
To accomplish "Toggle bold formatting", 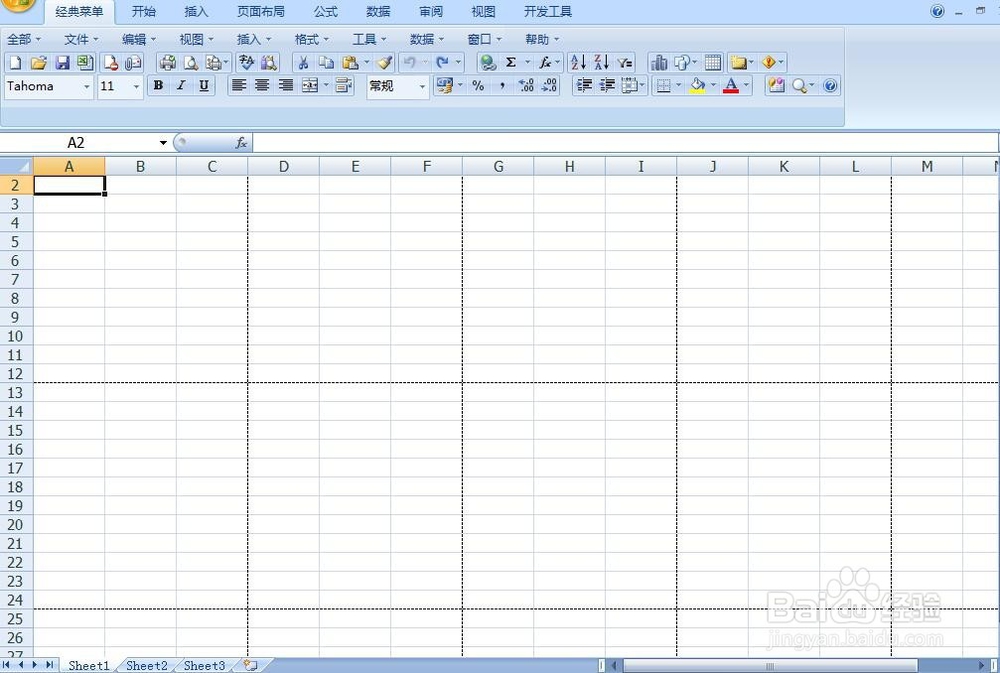I will click(158, 85).
